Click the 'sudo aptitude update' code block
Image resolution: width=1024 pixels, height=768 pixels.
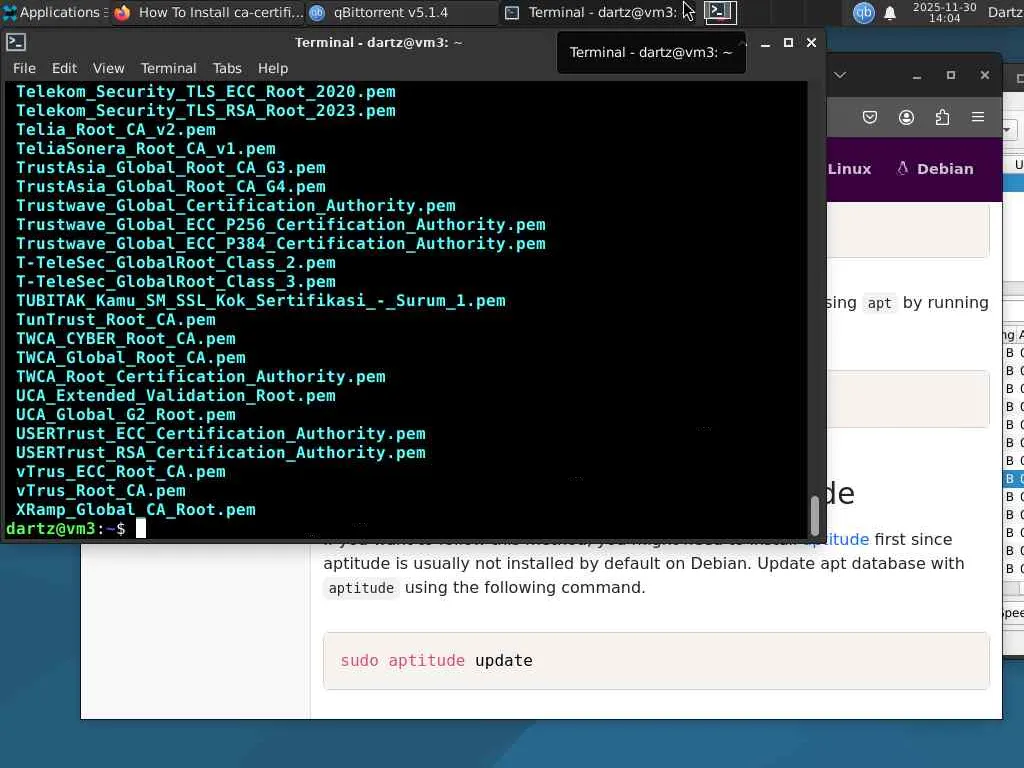656,660
